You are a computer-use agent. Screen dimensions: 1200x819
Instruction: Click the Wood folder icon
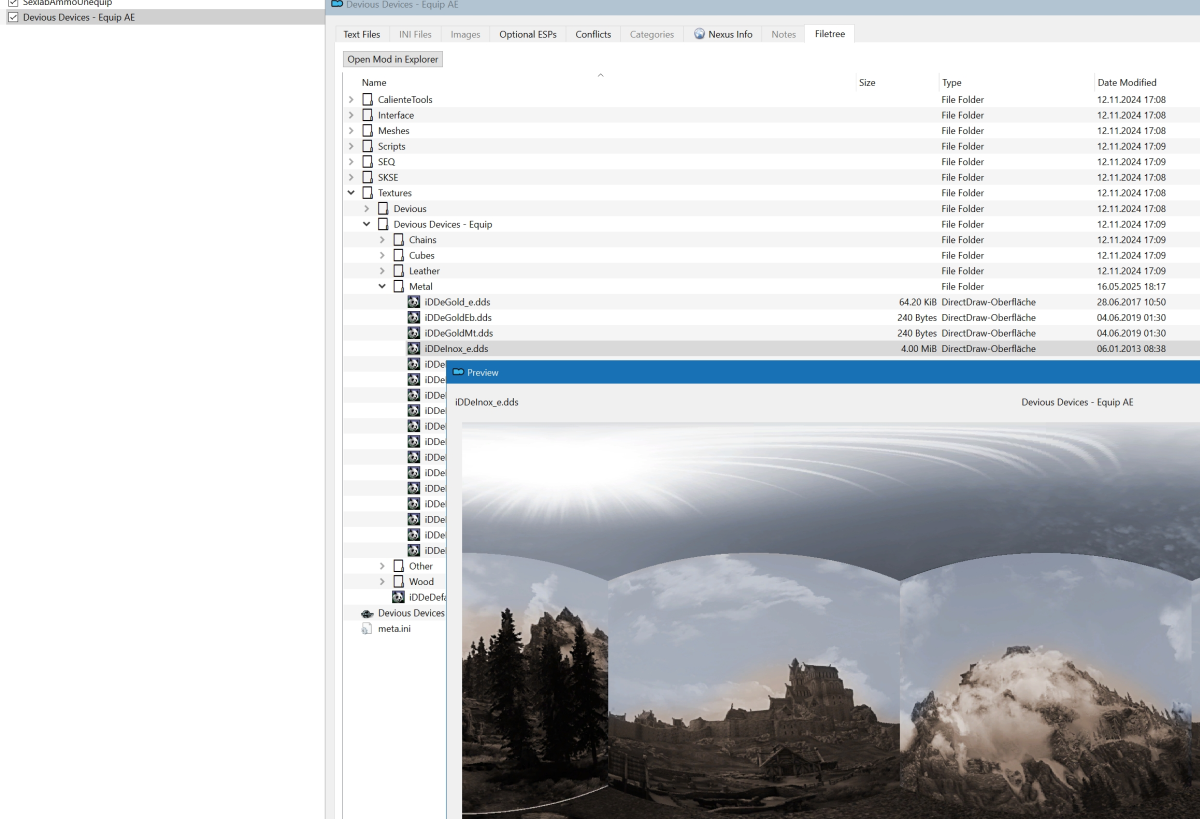coord(399,581)
